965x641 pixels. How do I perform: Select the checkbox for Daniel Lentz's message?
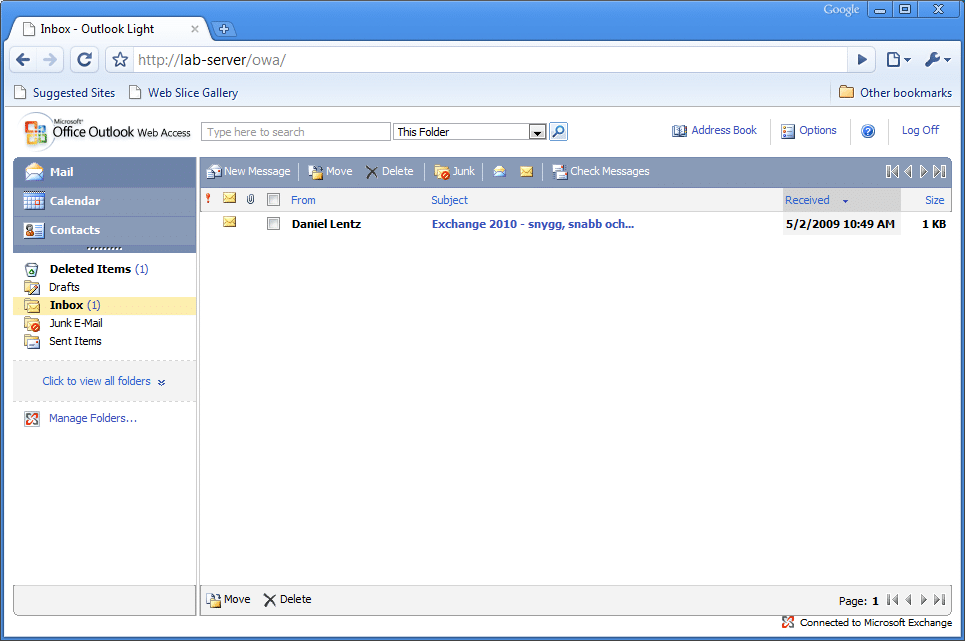pyautogui.click(x=273, y=224)
